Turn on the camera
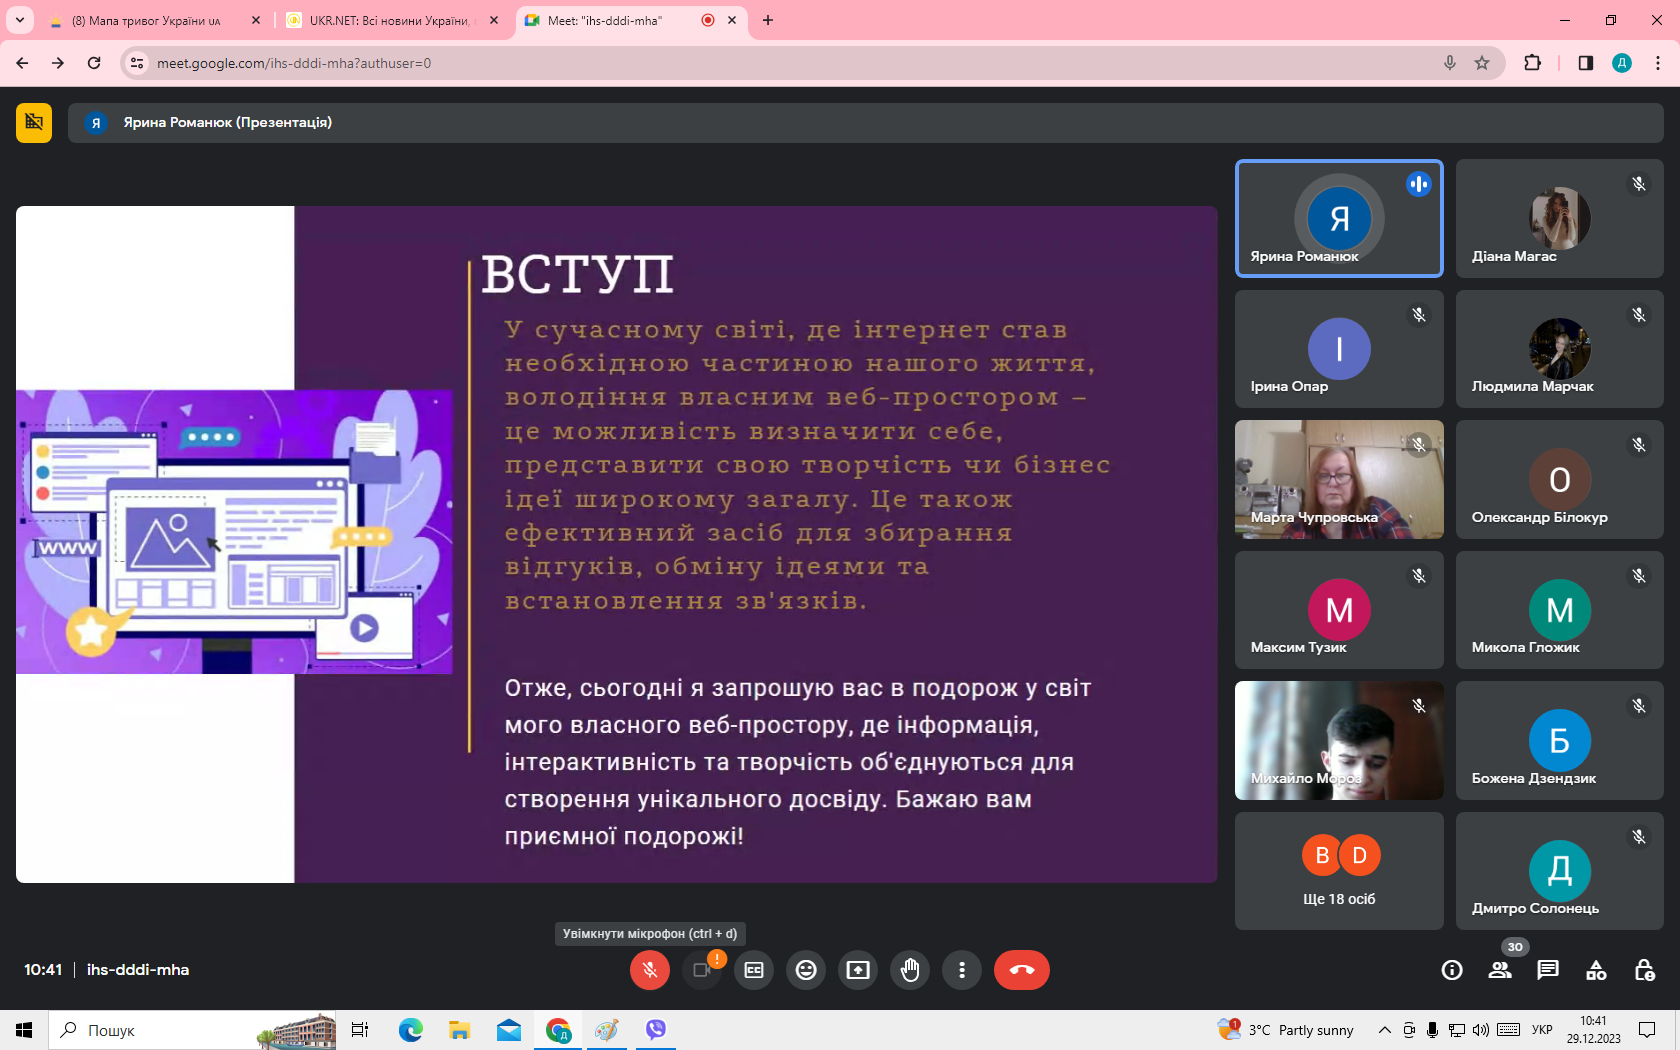Viewport: 1680px width, 1050px height. click(x=702, y=970)
